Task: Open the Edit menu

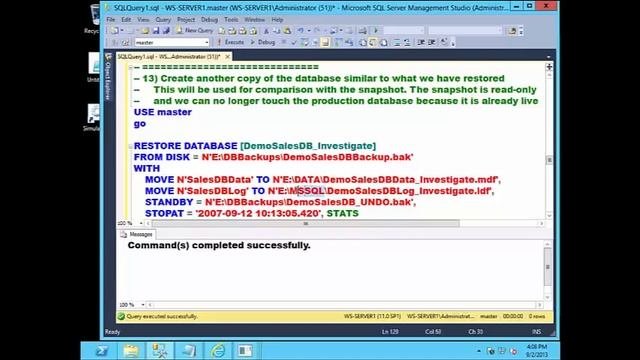Action: (x=126, y=20)
